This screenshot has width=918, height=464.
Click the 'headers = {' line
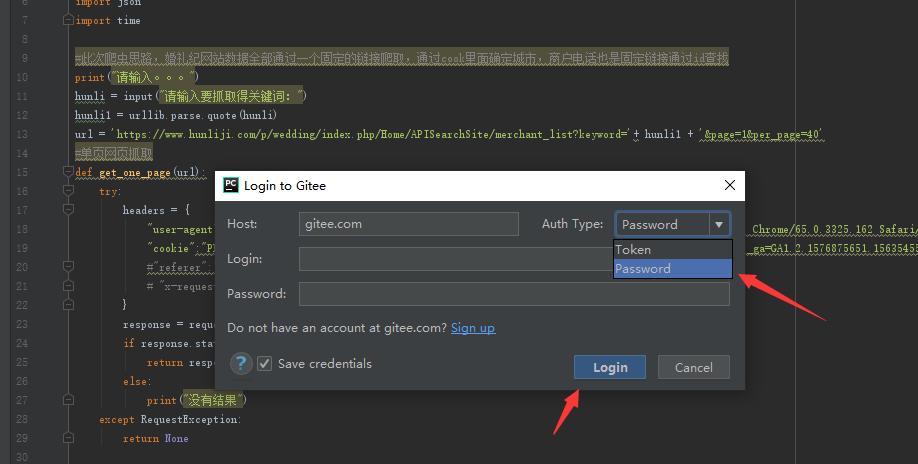tap(156, 209)
